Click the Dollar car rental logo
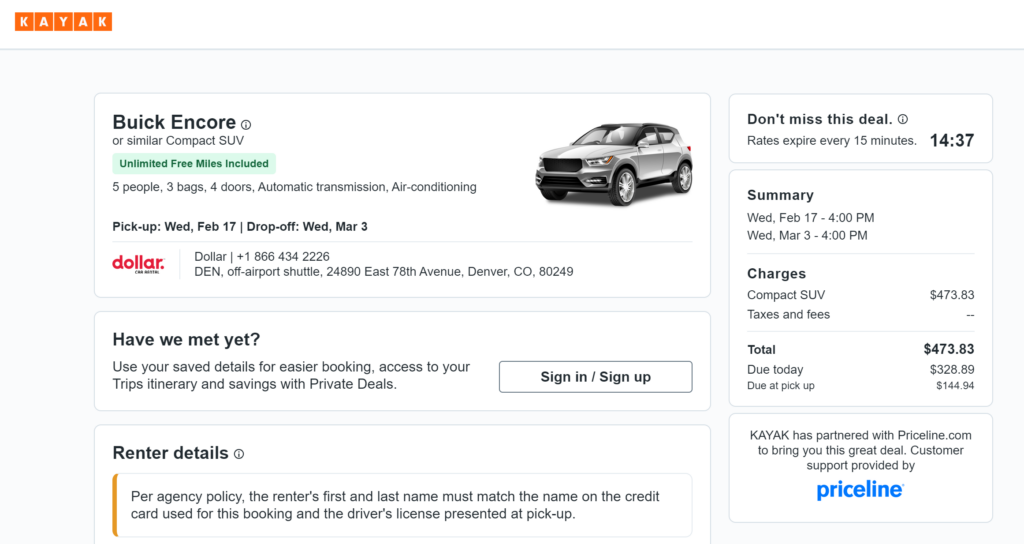This screenshot has height=544, width=1024. point(138,264)
